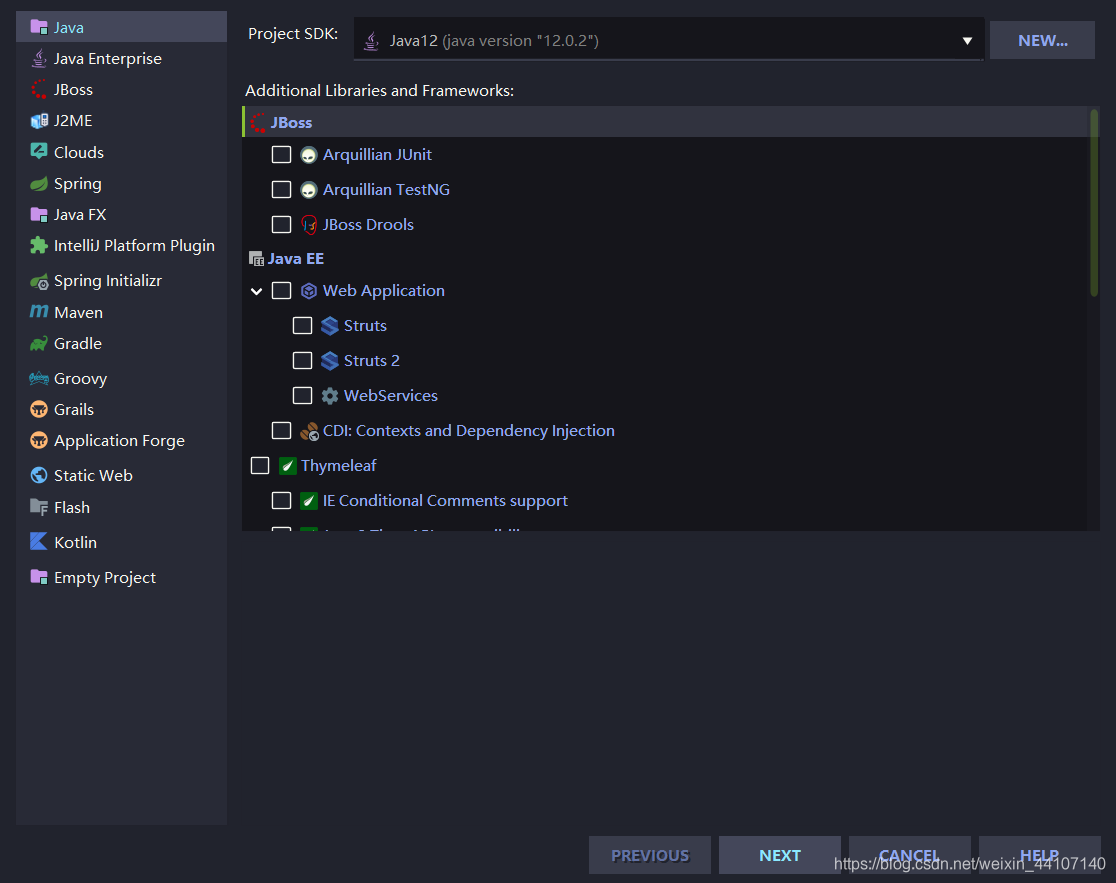The width and height of the screenshot is (1116, 883).
Task: Select Gradle project type
Action: (121, 344)
